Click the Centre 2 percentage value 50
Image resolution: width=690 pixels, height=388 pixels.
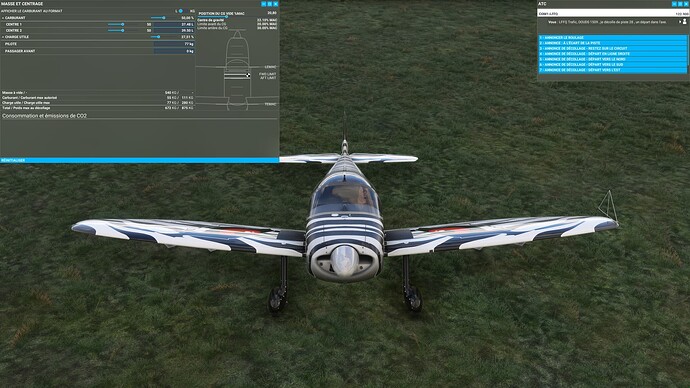point(149,30)
